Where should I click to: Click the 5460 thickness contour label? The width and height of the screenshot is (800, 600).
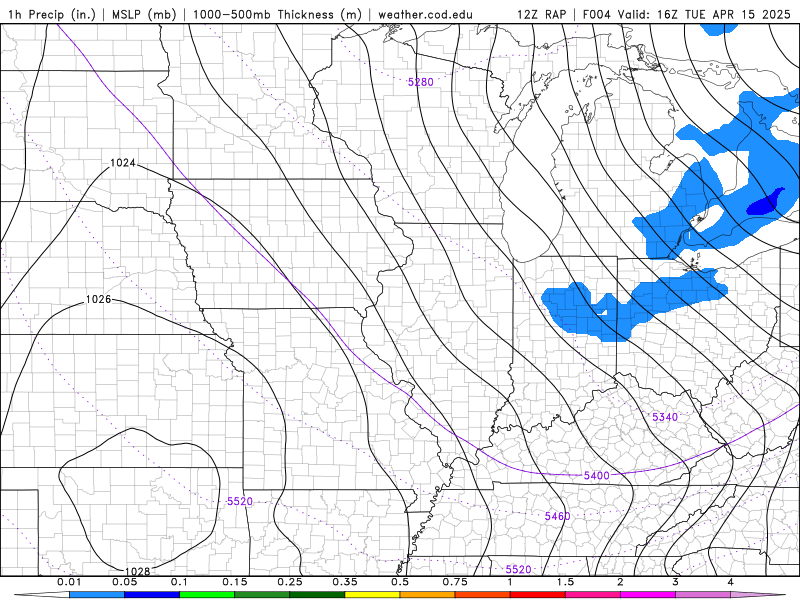point(557,516)
